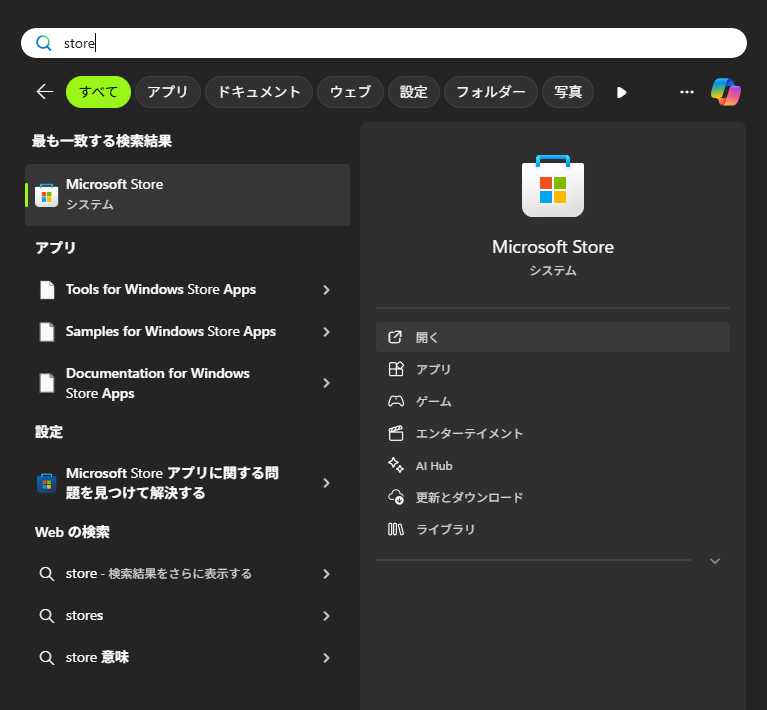Click the search icon beside 'stores'

[x=46, y=616]
